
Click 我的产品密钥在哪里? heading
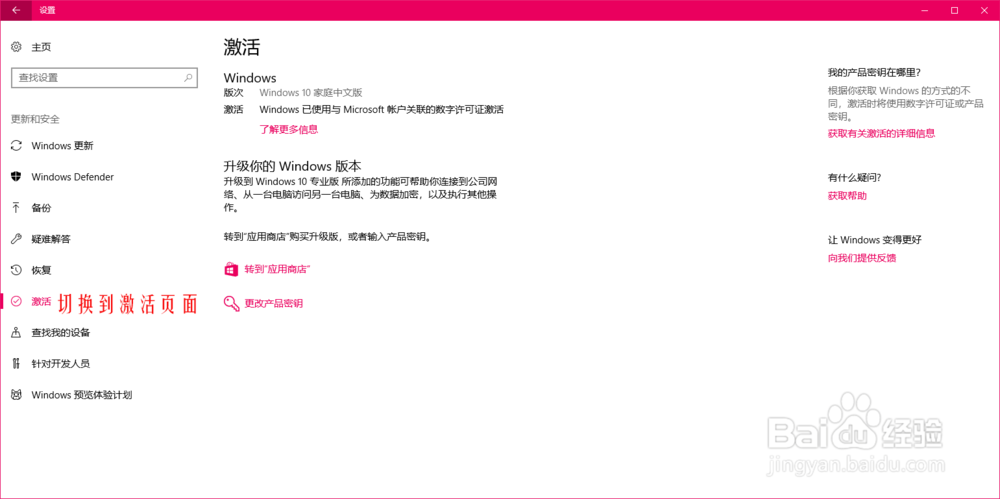[874, 72]
